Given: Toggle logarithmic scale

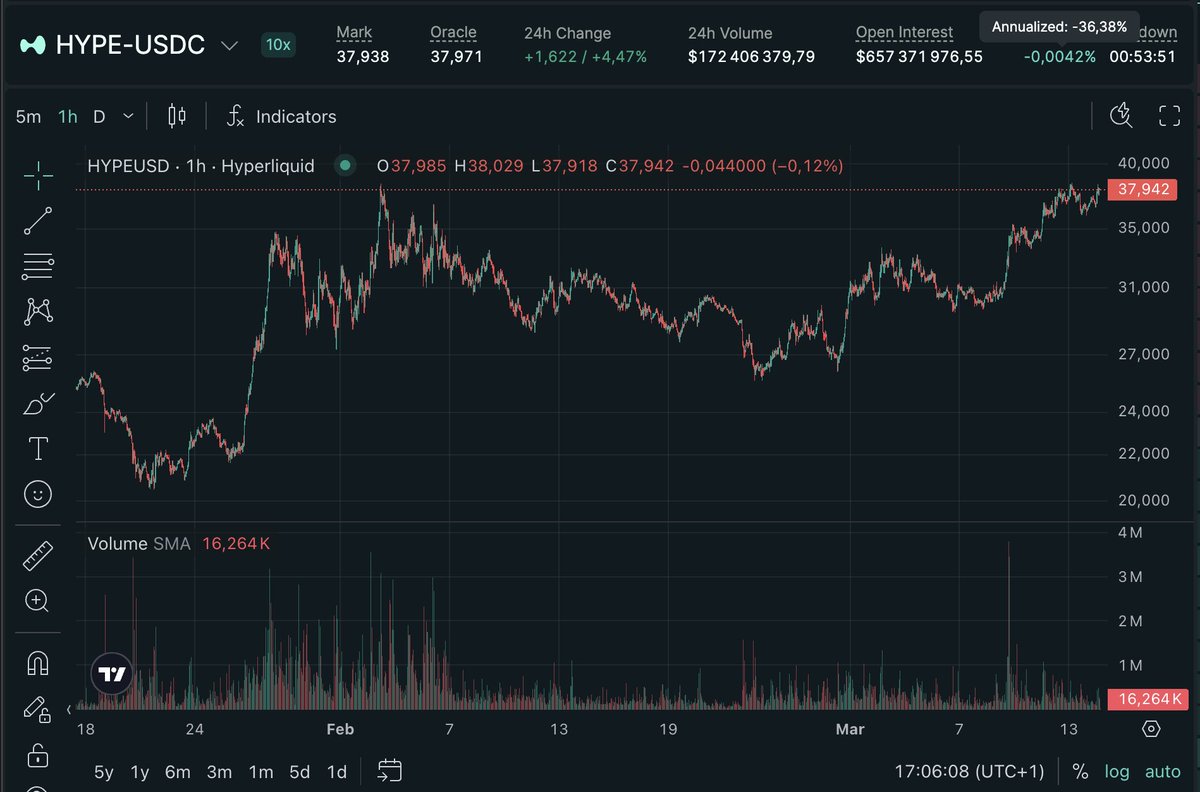Looking at the screenshot, I should (x=1117, y=771).
